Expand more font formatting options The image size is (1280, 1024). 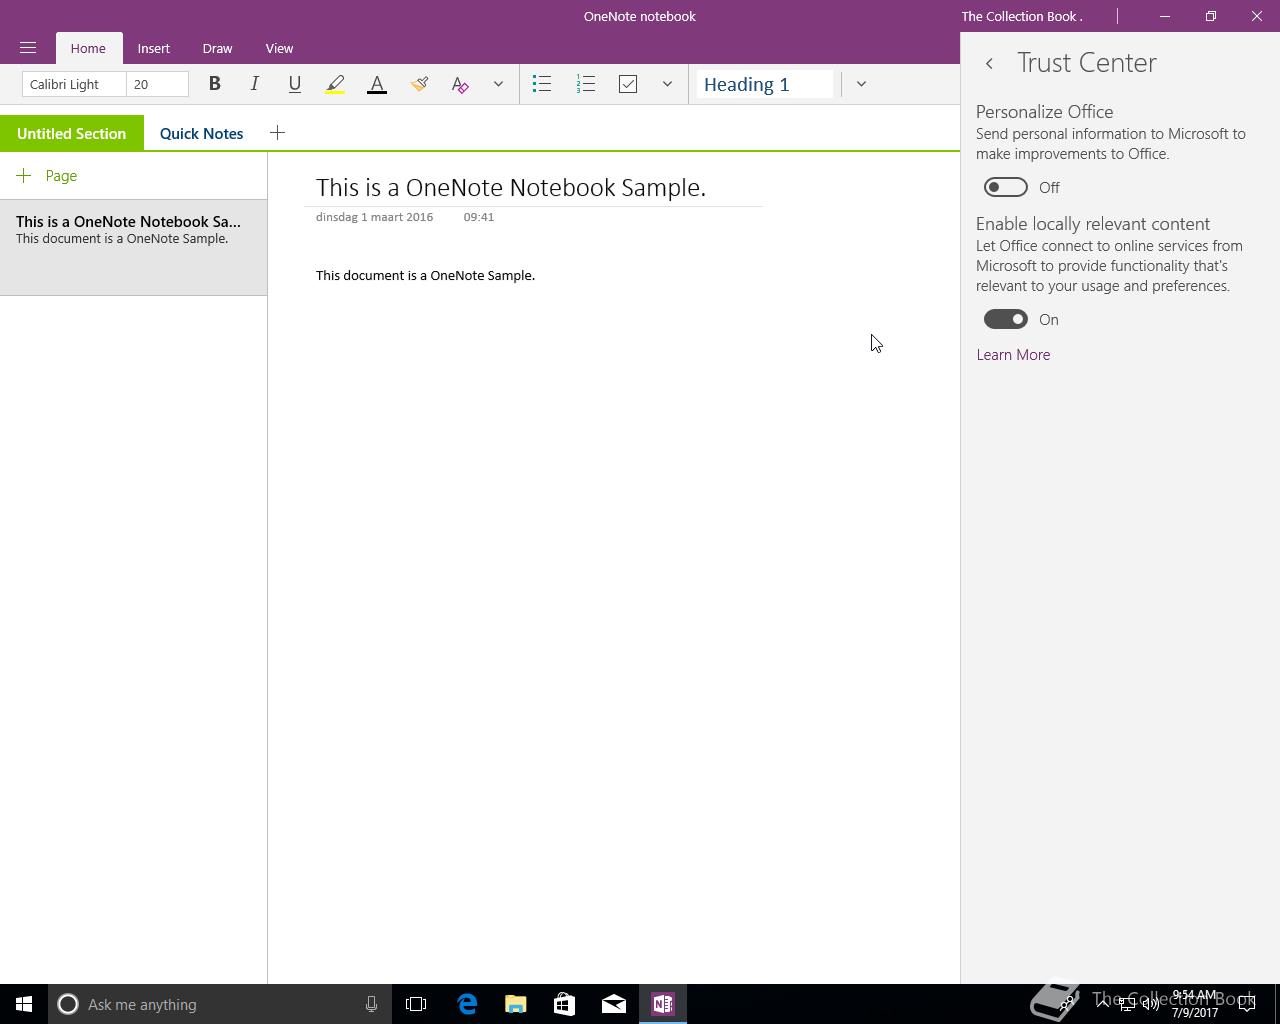click(x=498, y=84)
